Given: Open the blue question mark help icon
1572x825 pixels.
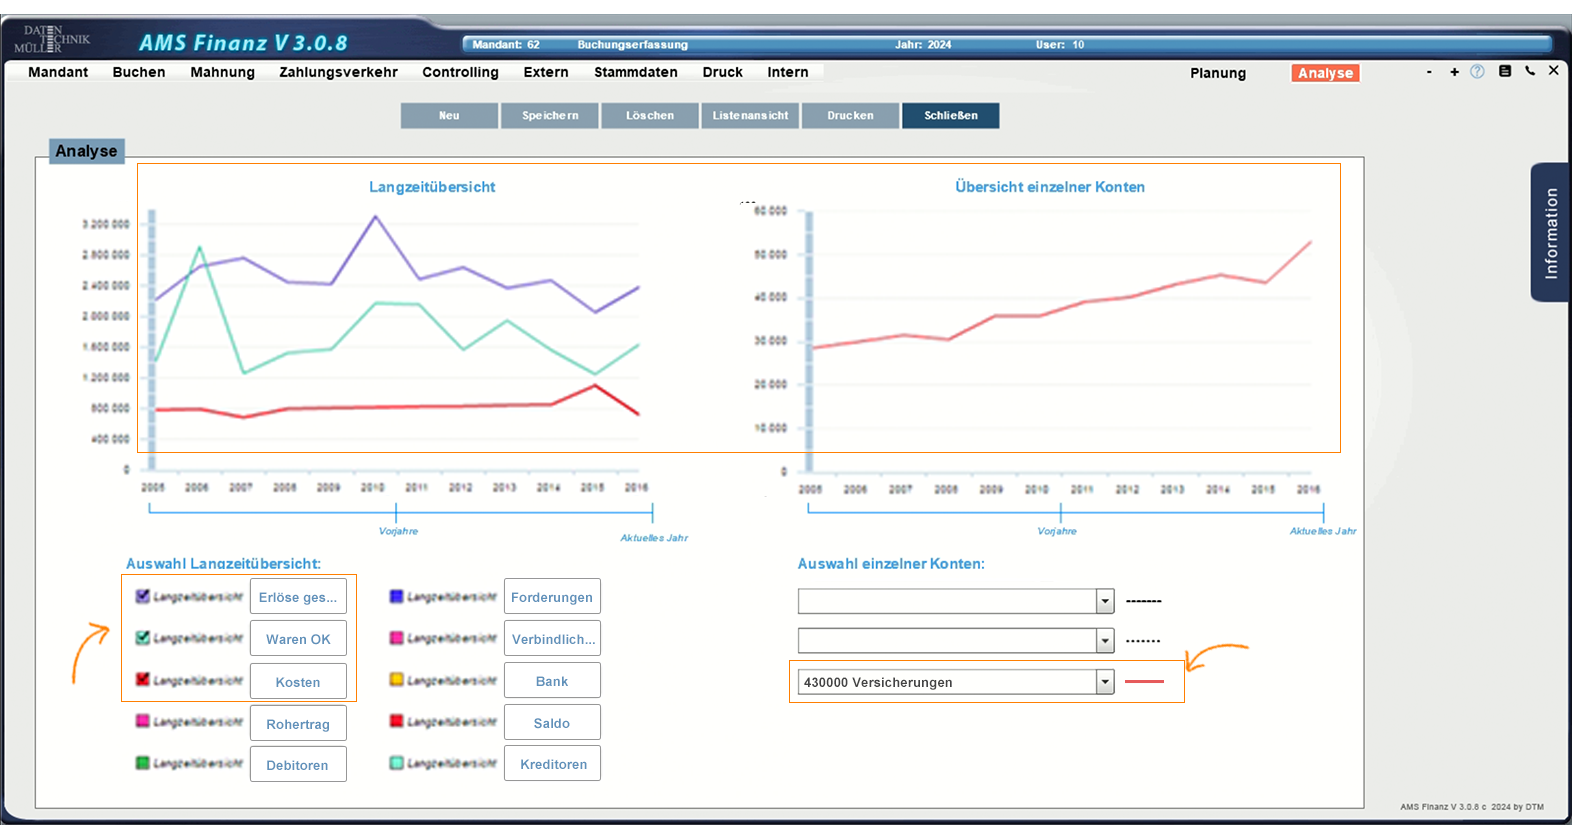Looking at the screenshot, I should [1477, 72].
